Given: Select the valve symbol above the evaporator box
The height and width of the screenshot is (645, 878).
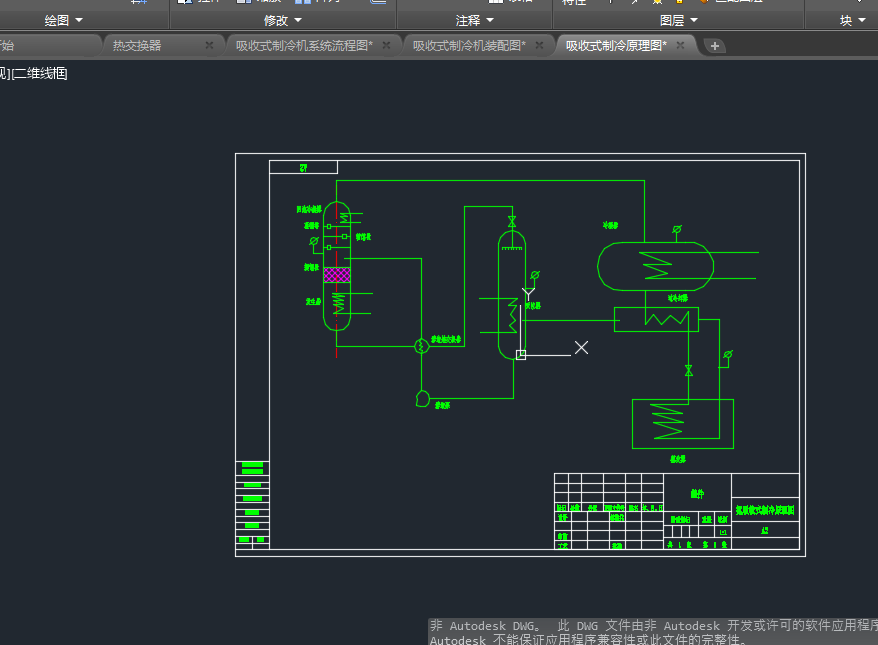Looking at the screenshot, I should click(689, 371).
